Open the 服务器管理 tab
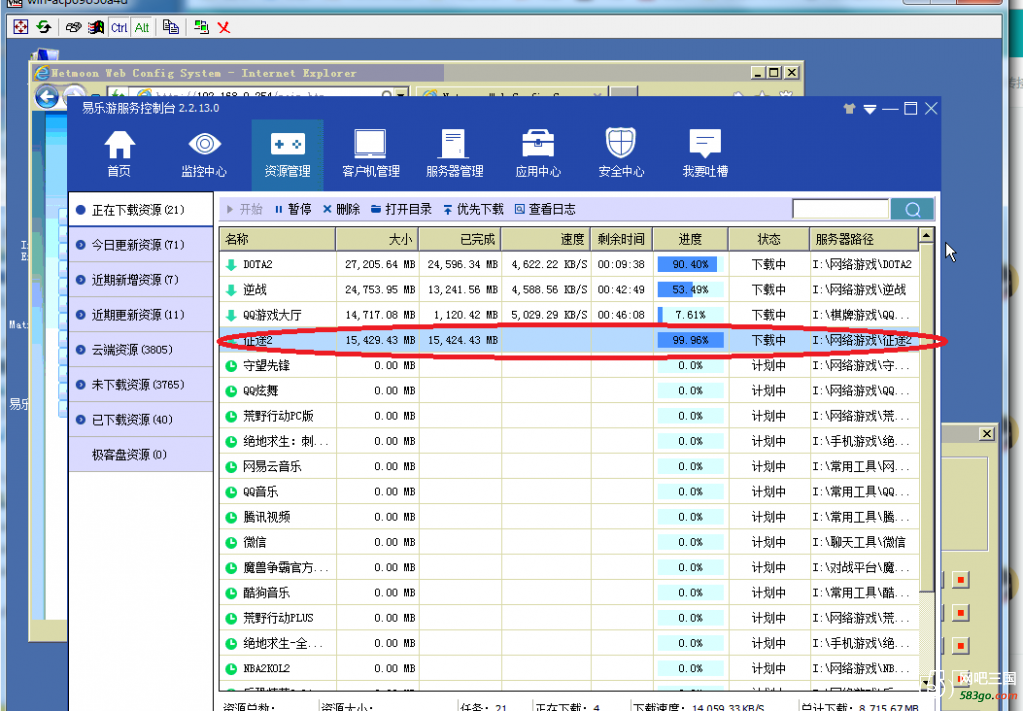 [454, 154]
